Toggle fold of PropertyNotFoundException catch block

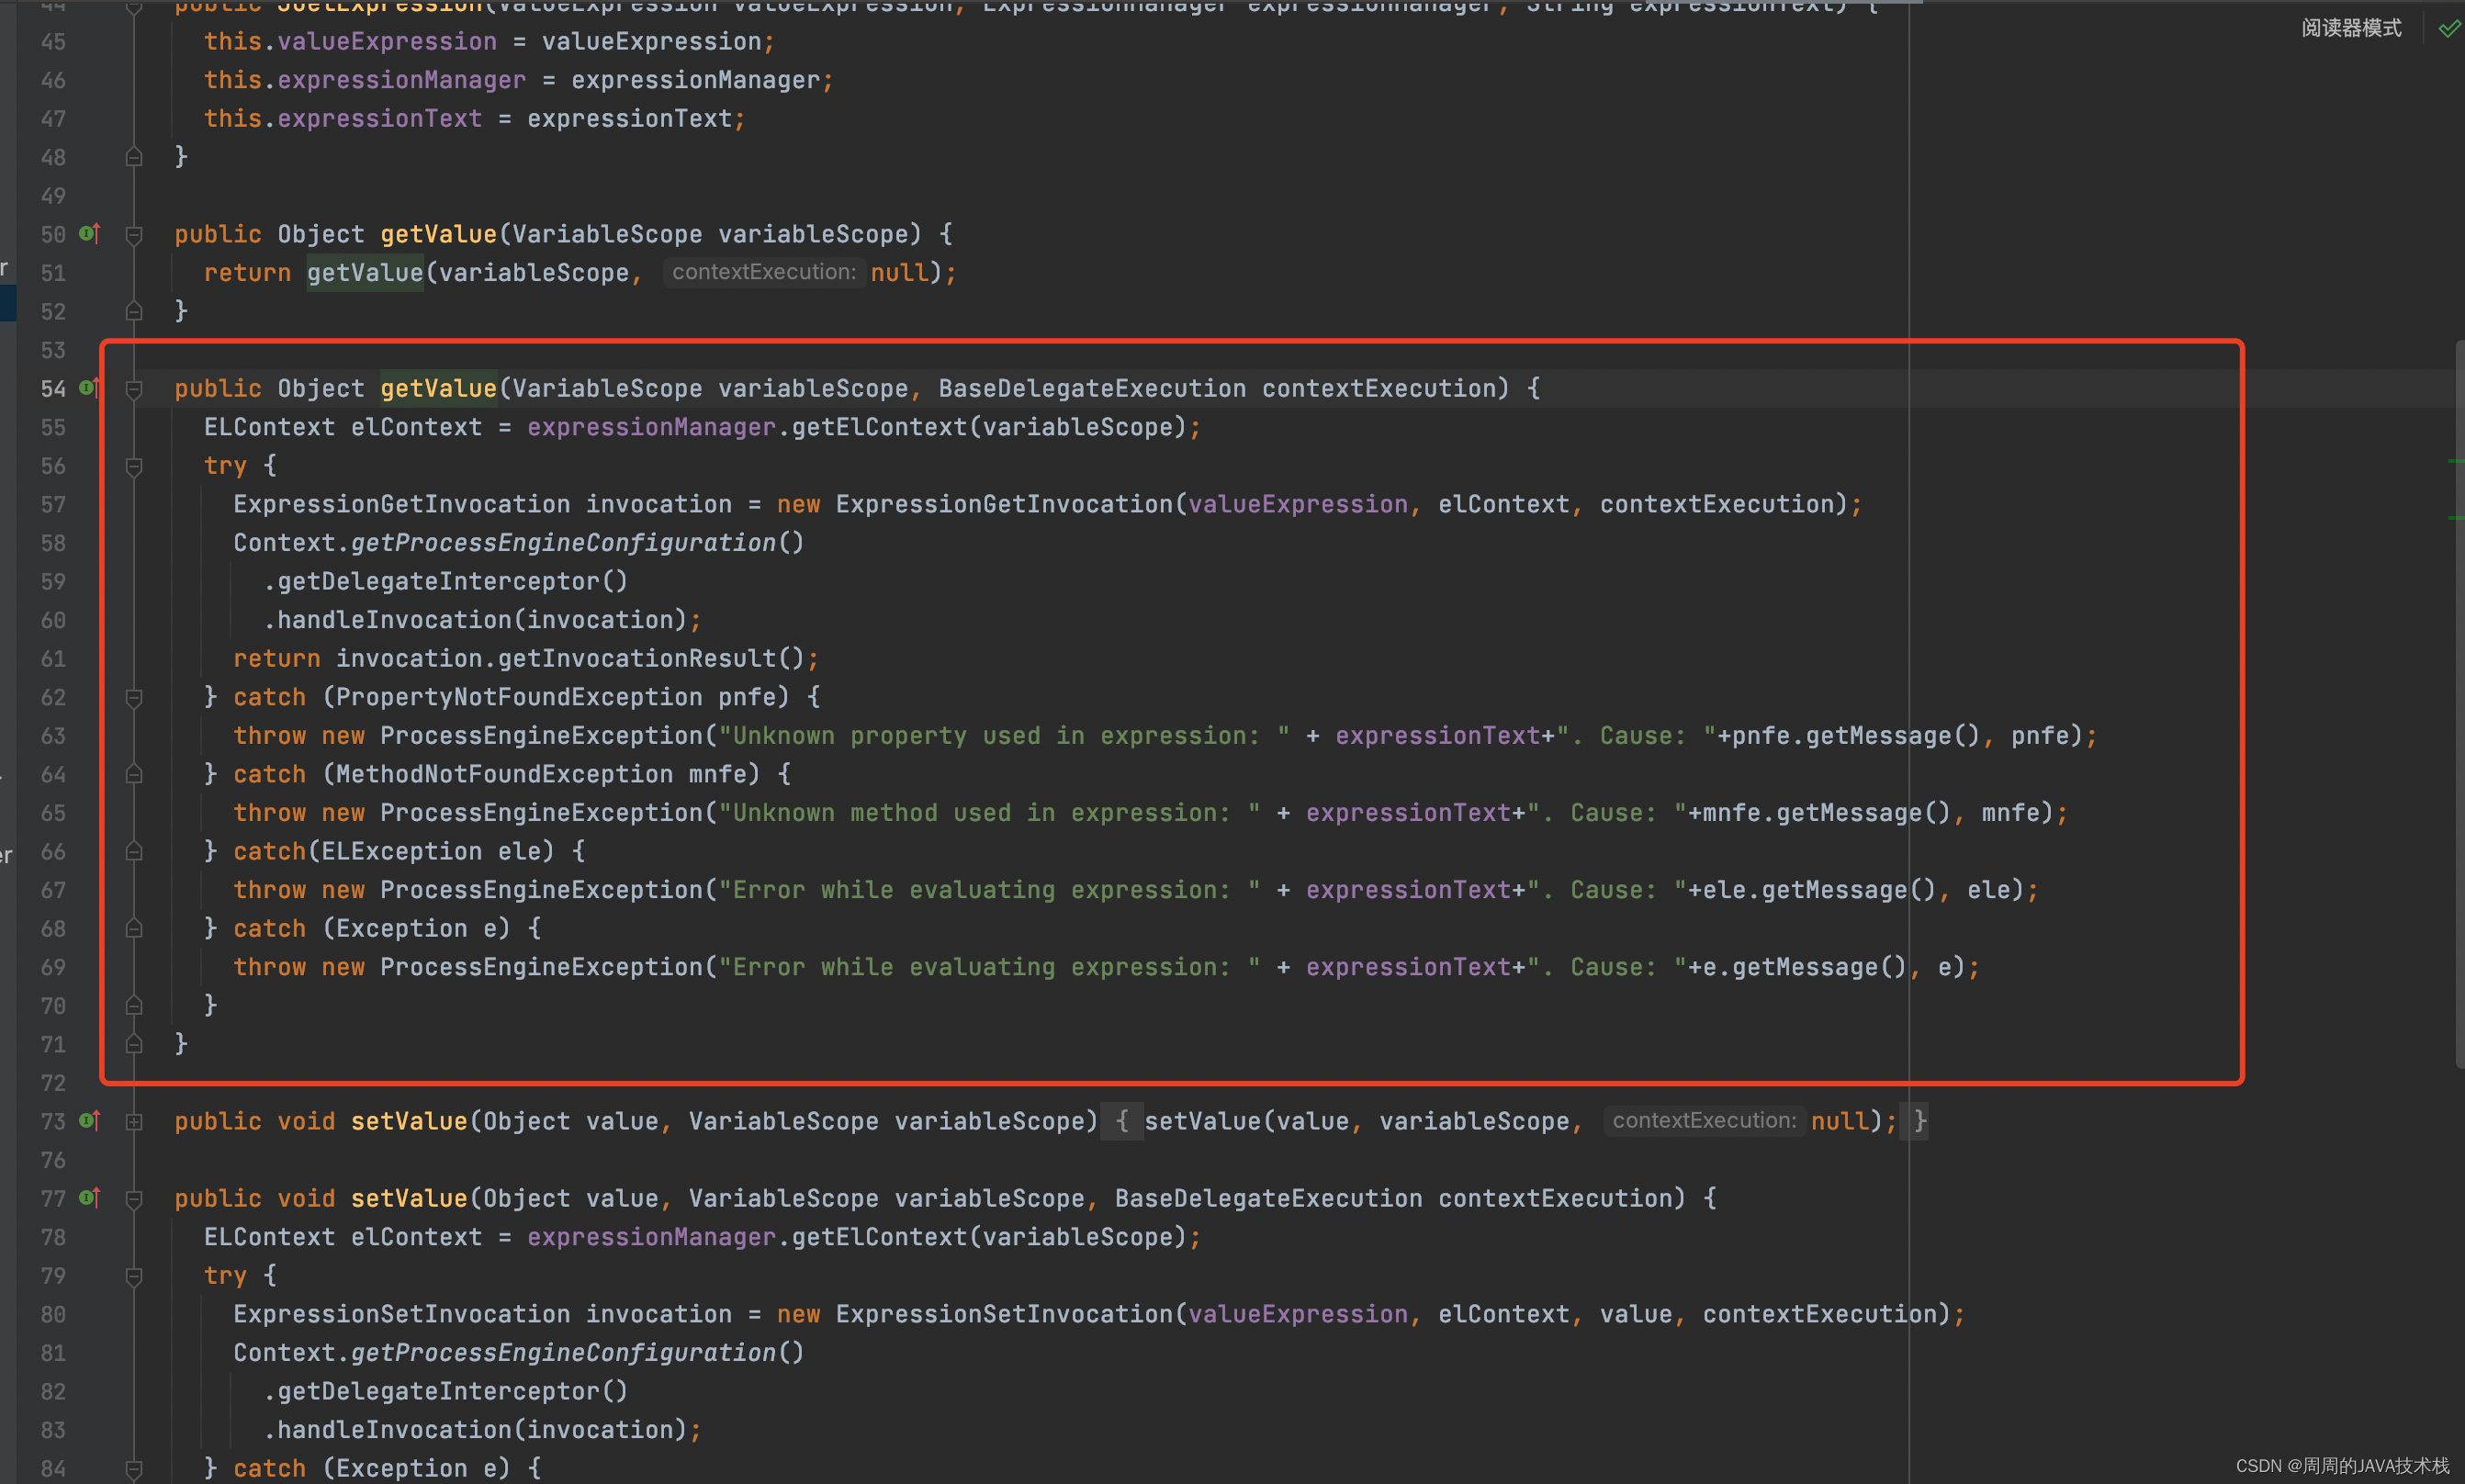(x=134, y=697)
